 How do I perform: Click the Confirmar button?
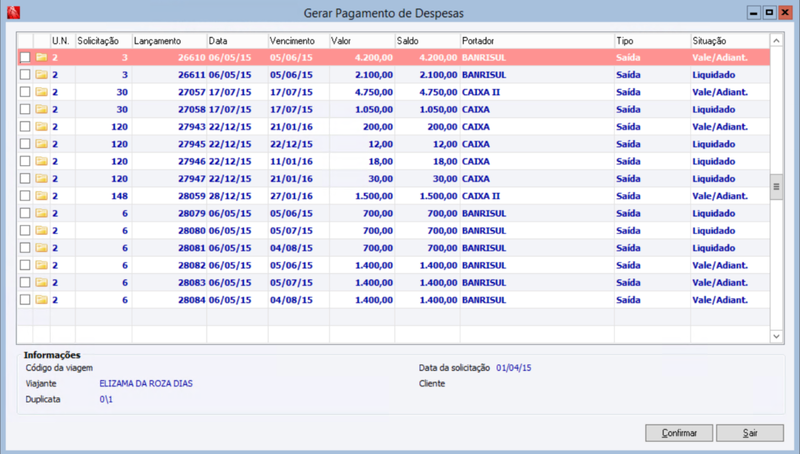[679, 433]
